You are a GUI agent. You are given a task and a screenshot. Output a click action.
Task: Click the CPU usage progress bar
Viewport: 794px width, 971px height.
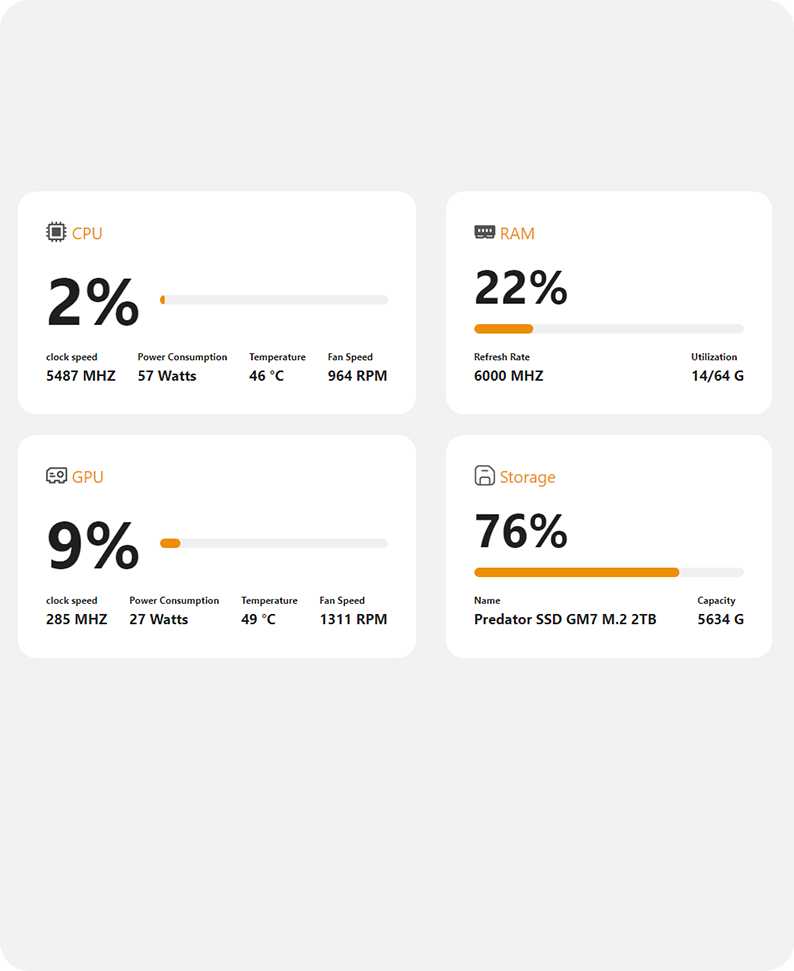[x=273, y=300]
